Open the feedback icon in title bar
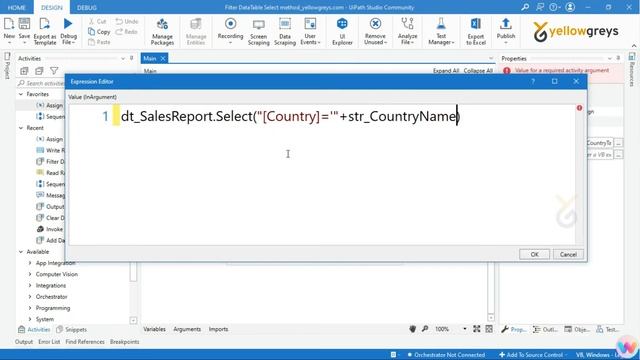 (540, 7)
